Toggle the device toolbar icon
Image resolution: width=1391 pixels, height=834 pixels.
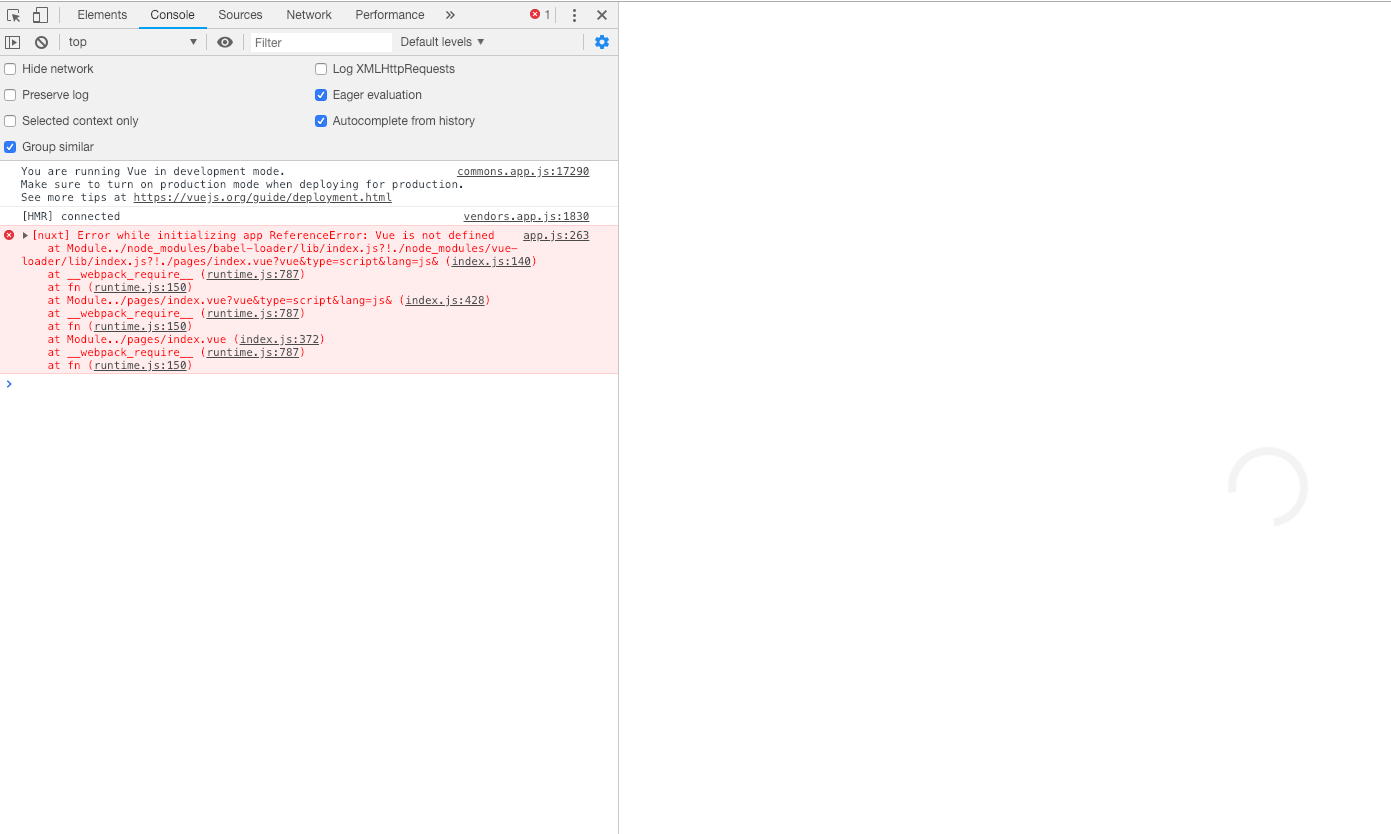(39, 14)
